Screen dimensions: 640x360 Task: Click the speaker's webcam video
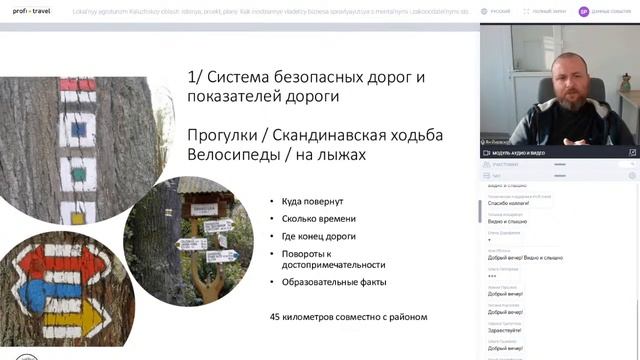[x=560, y=85]
